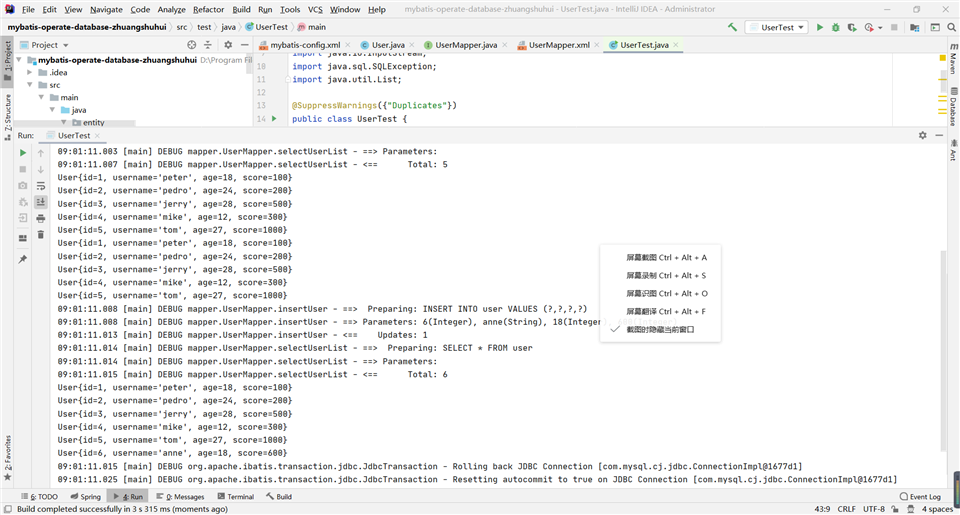Expand the .idea folder

pyautogui.click(x=29, y=72)
